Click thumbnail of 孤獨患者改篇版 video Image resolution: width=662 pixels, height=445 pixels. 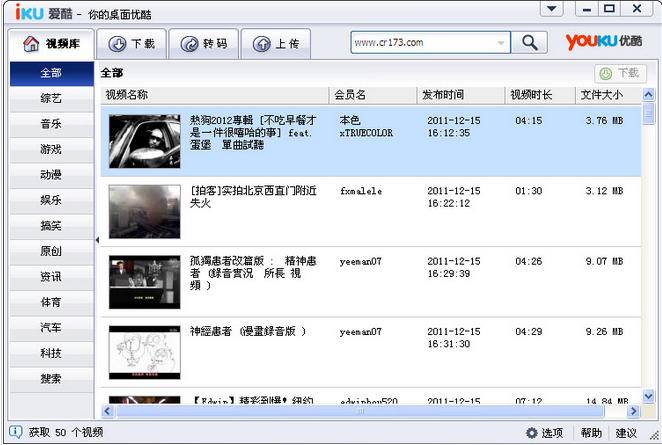tap(144, 282)
